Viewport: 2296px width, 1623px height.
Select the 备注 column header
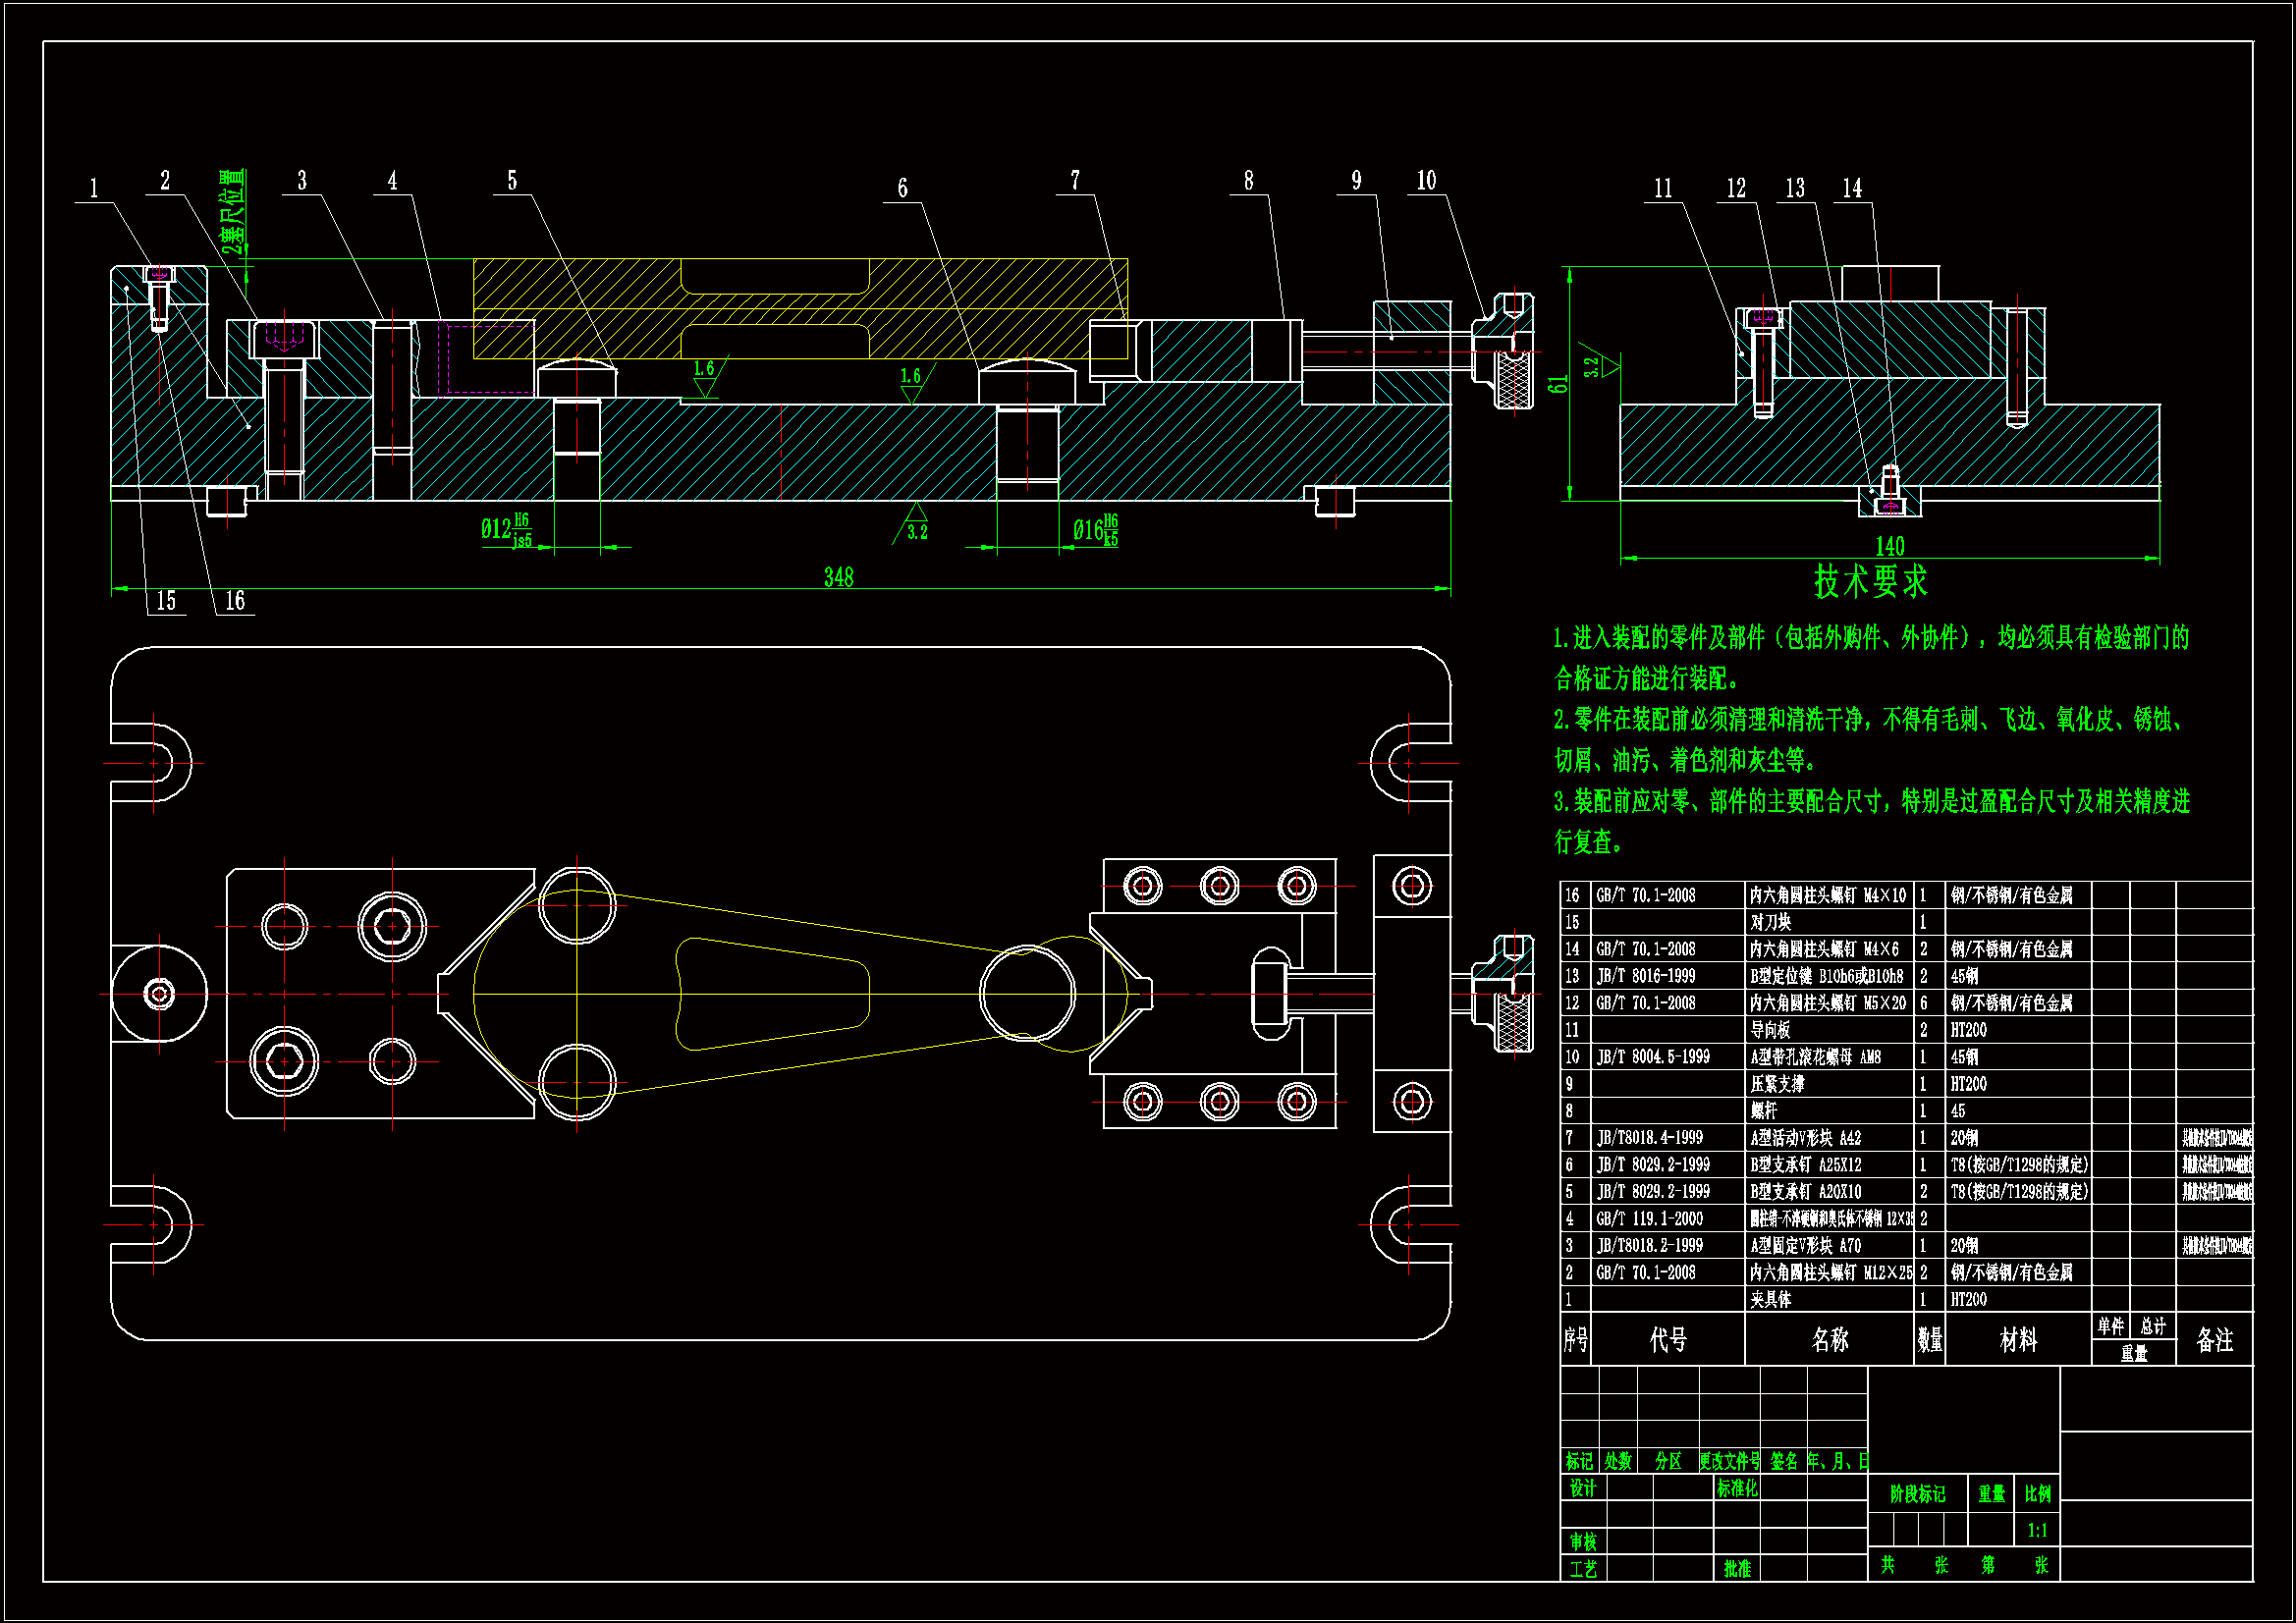[x=2214, y=1340]
